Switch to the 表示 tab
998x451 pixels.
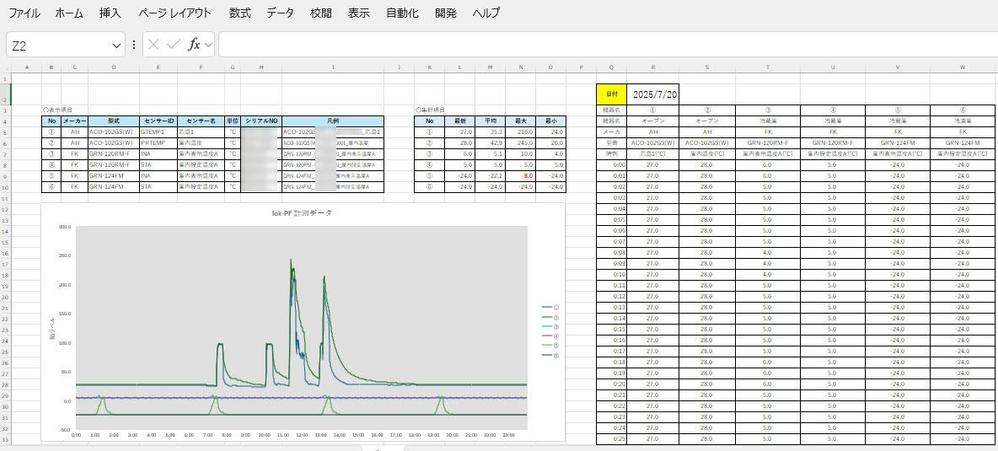pyautogui.click(x=359, y=13)
